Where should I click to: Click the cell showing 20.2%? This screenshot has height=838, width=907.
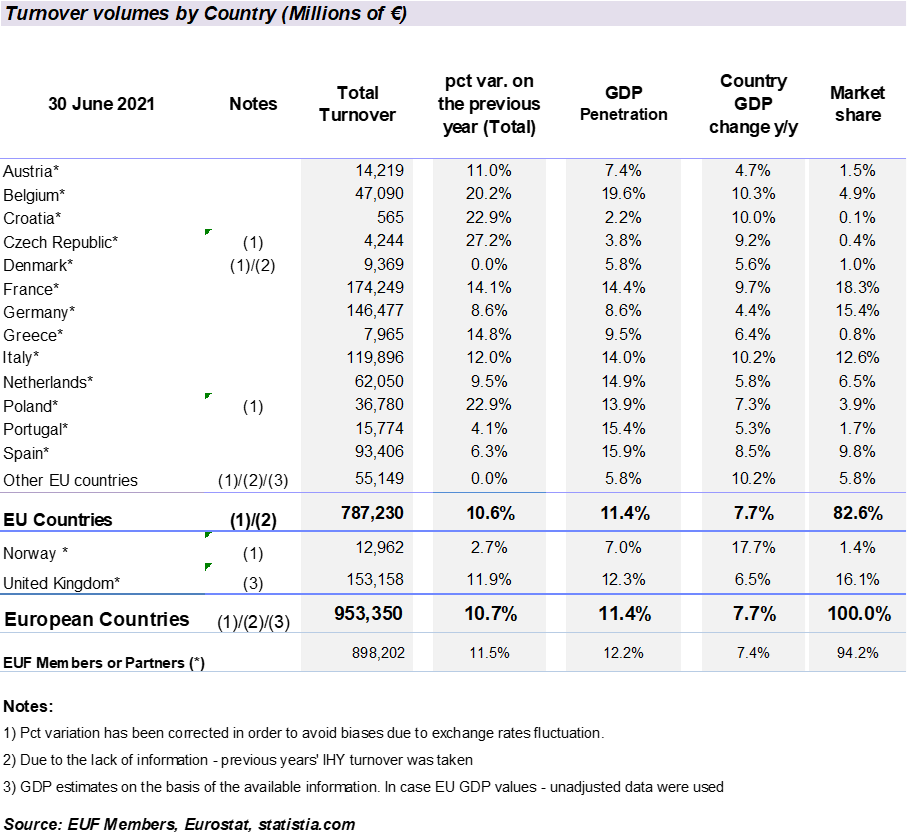pyautogui.click(x=490, y=194)
